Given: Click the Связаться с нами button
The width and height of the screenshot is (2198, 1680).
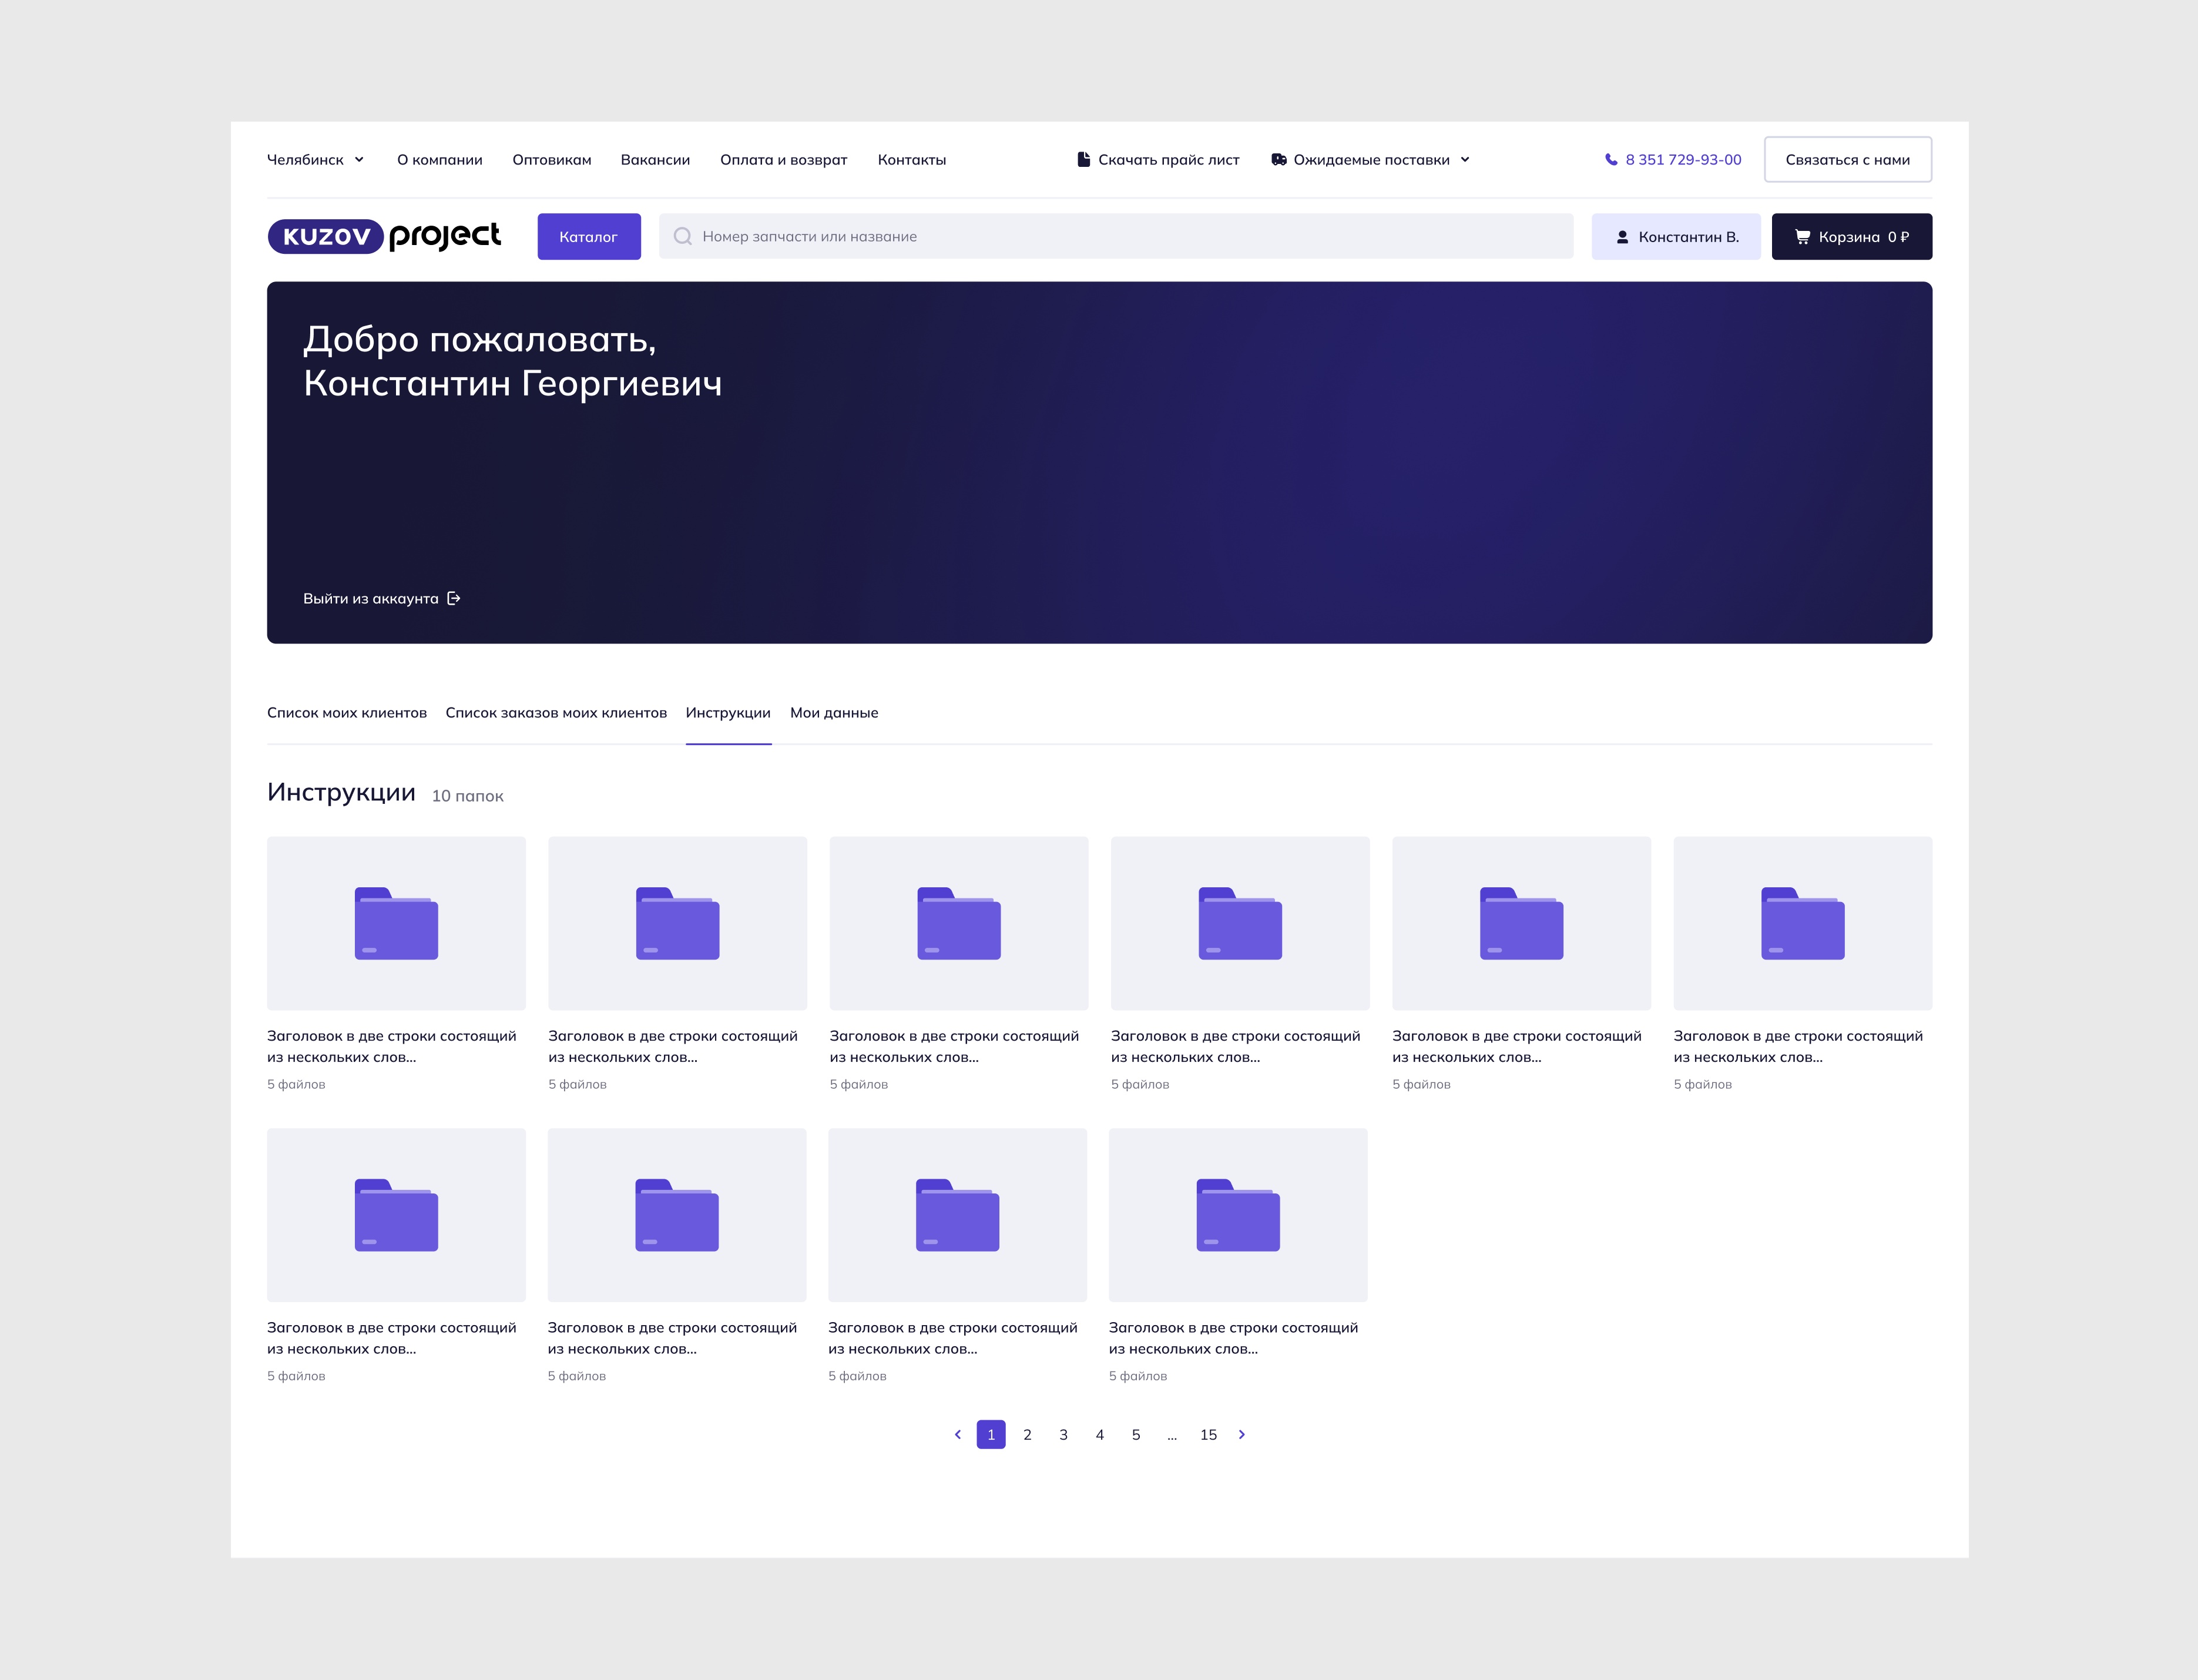Looking at the screenshot, I should click(1848, 159).
